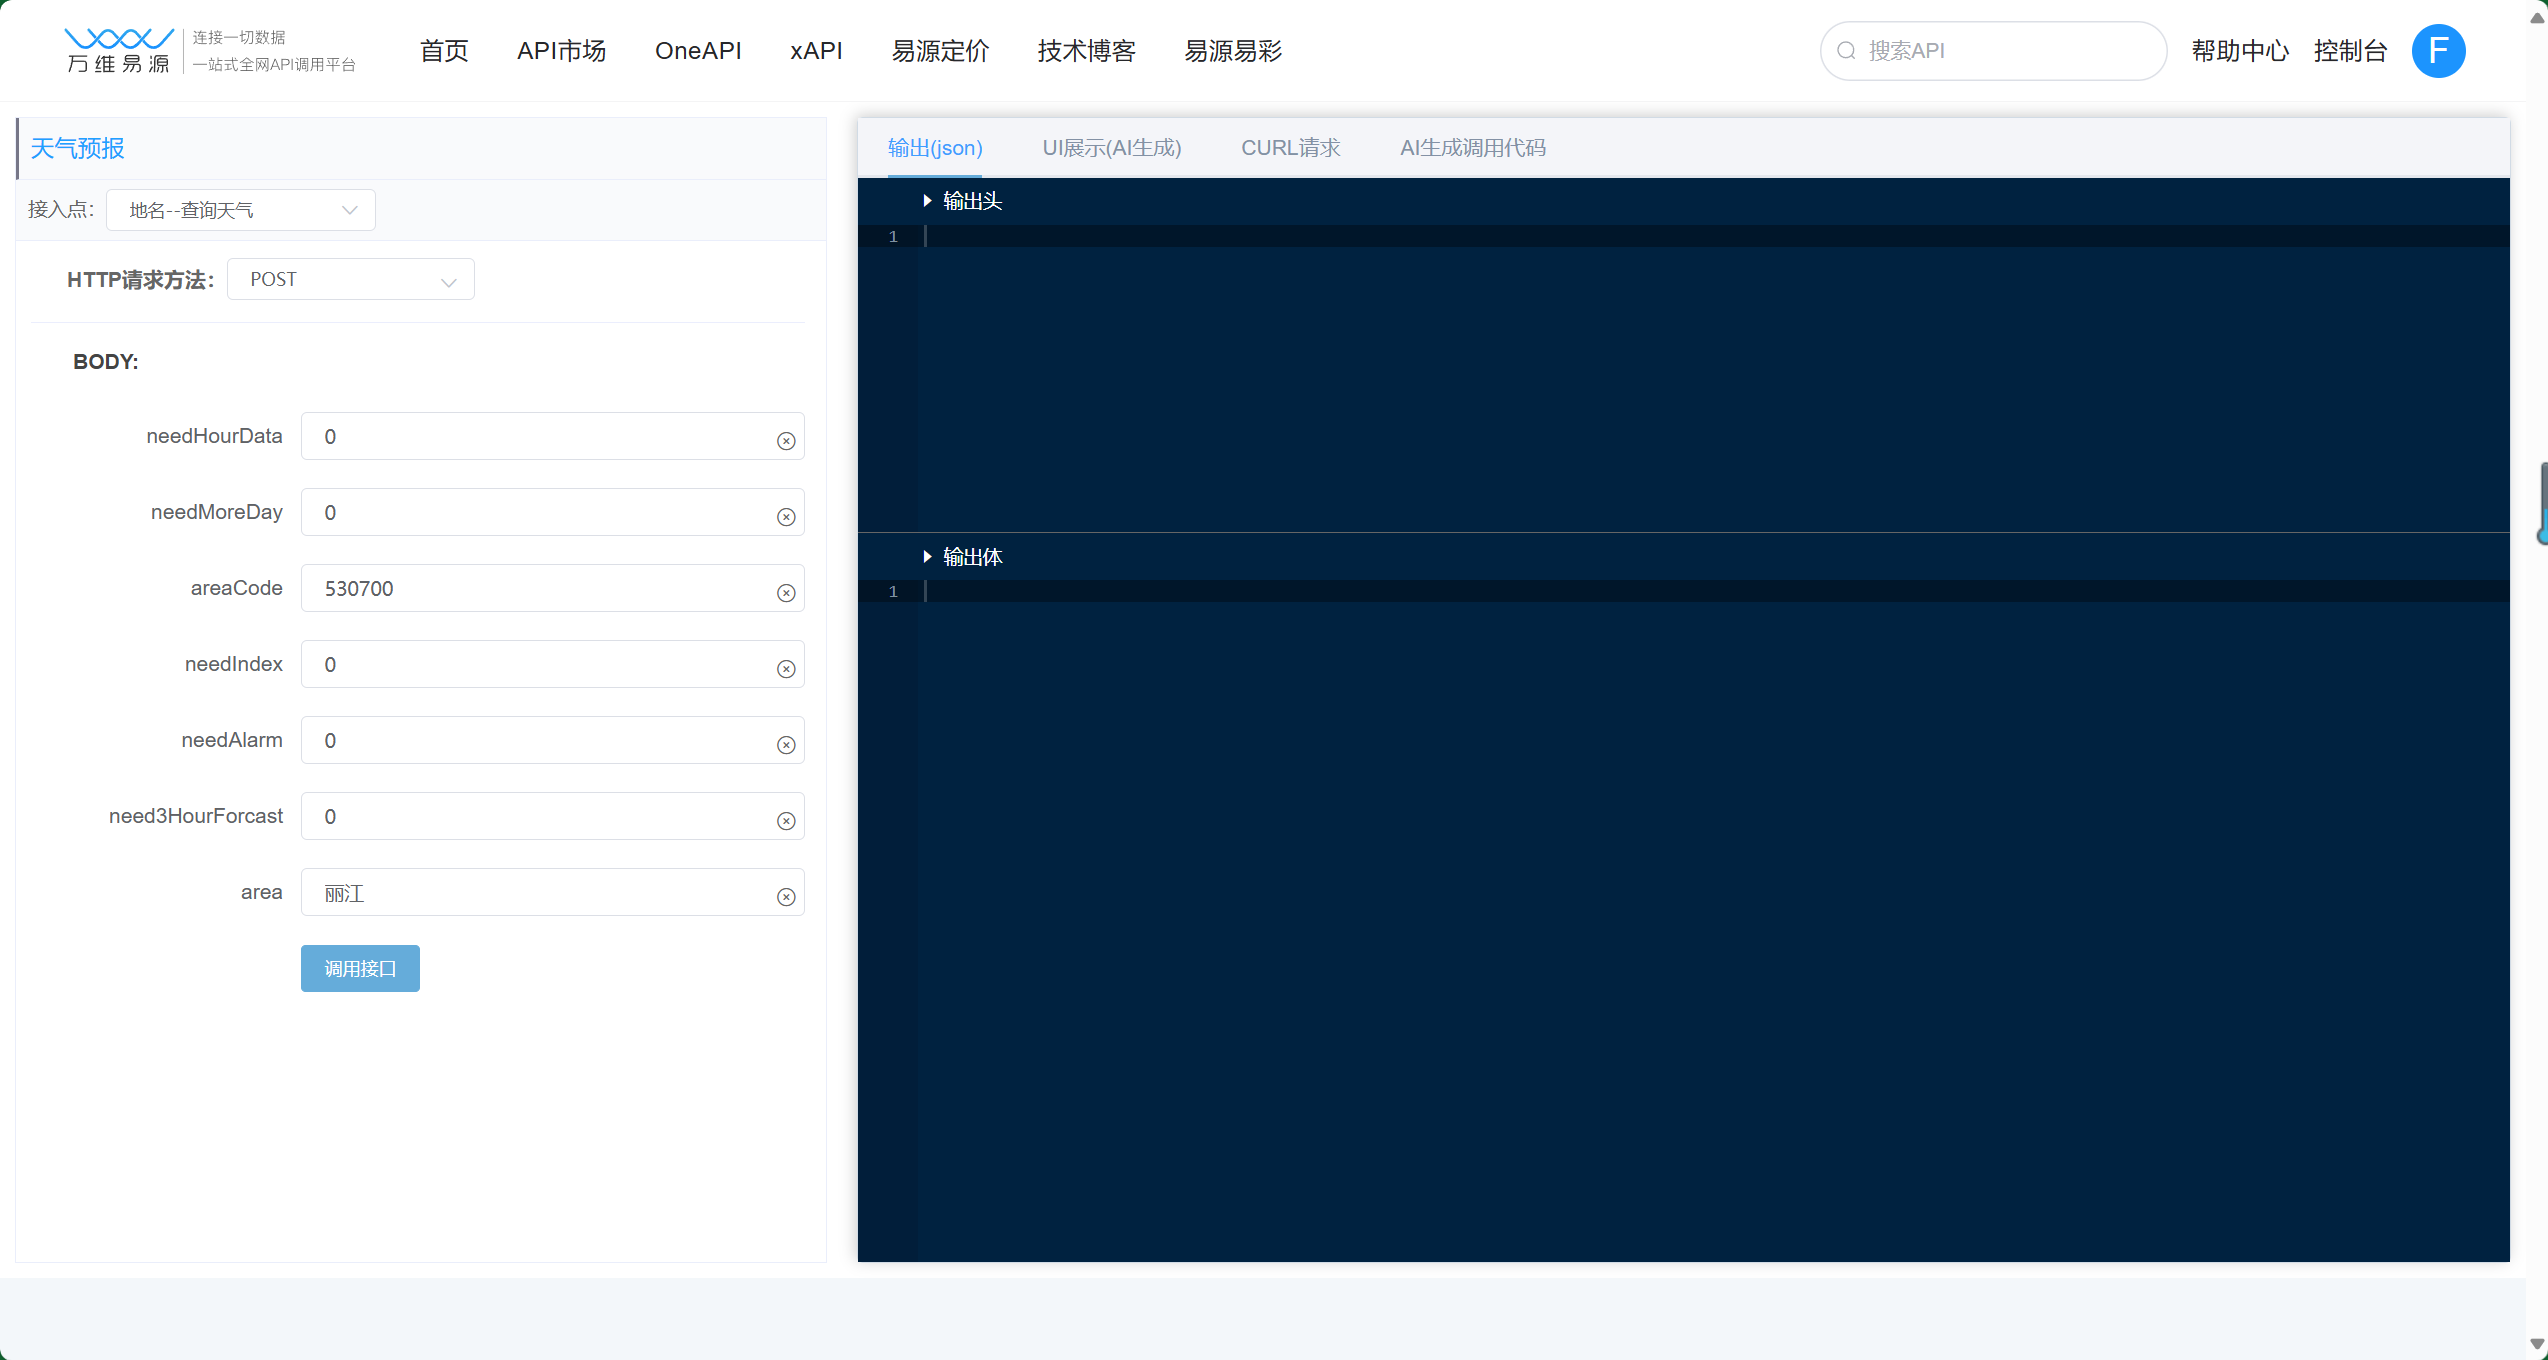
Task: Collapse the 输出体 section triangle
Action: coord(927,557)
